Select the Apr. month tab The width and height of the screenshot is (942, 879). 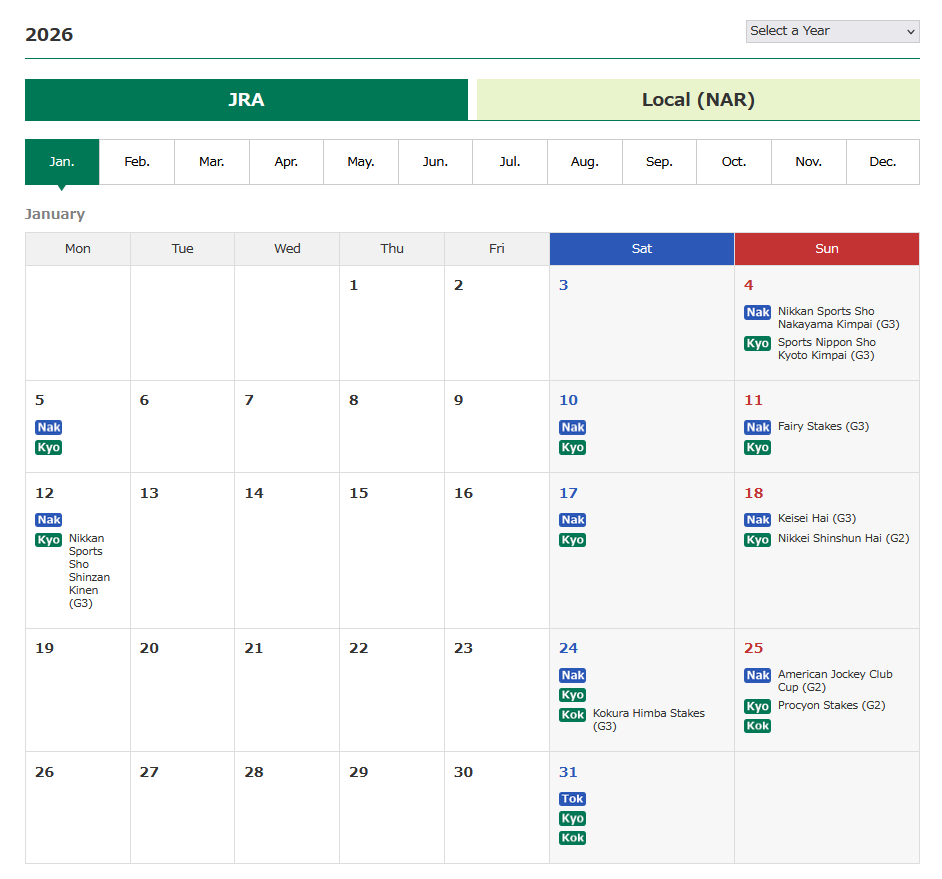286,162
